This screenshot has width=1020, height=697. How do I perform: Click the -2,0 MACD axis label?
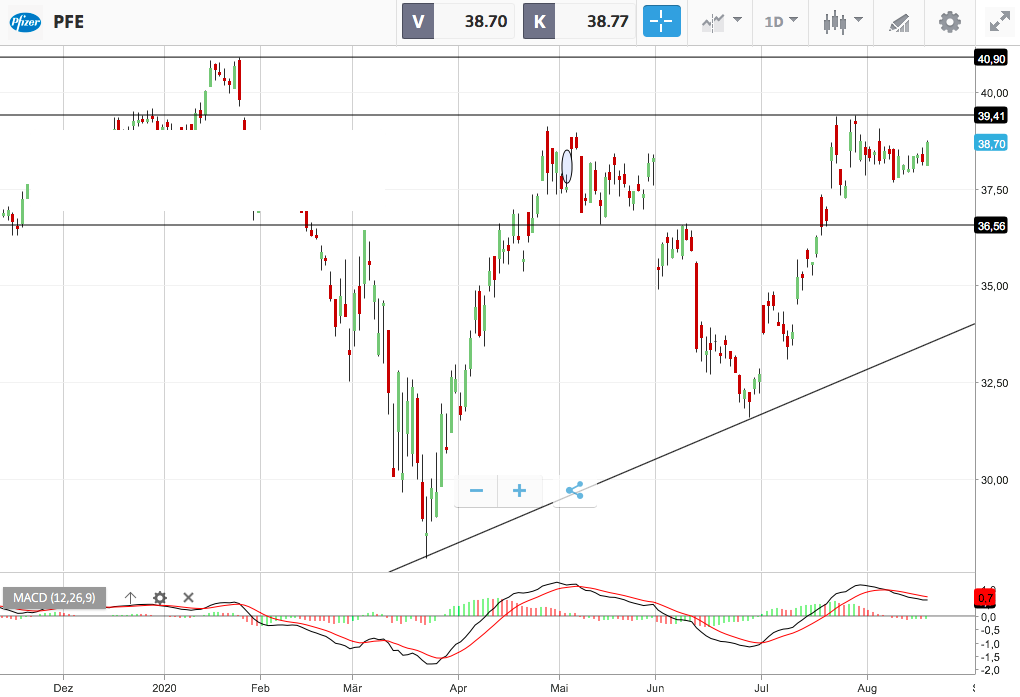tap(990, 671)
